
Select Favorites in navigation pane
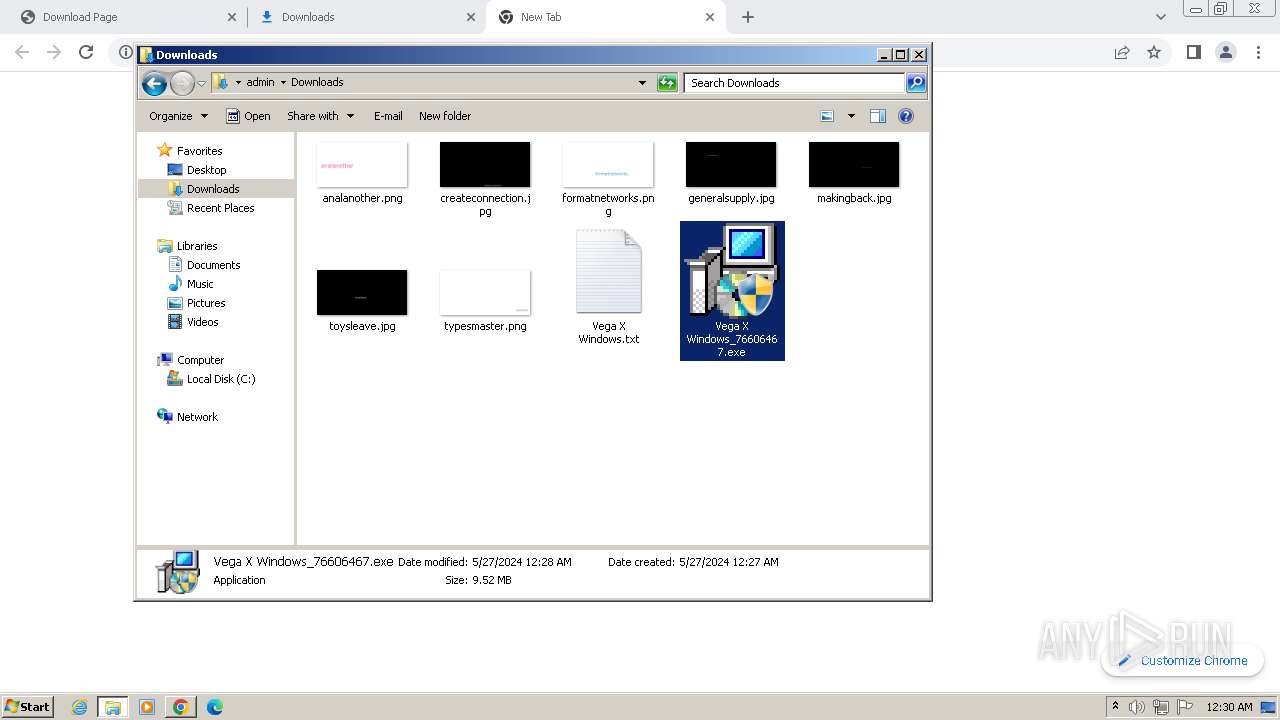(x=199, y=151)
